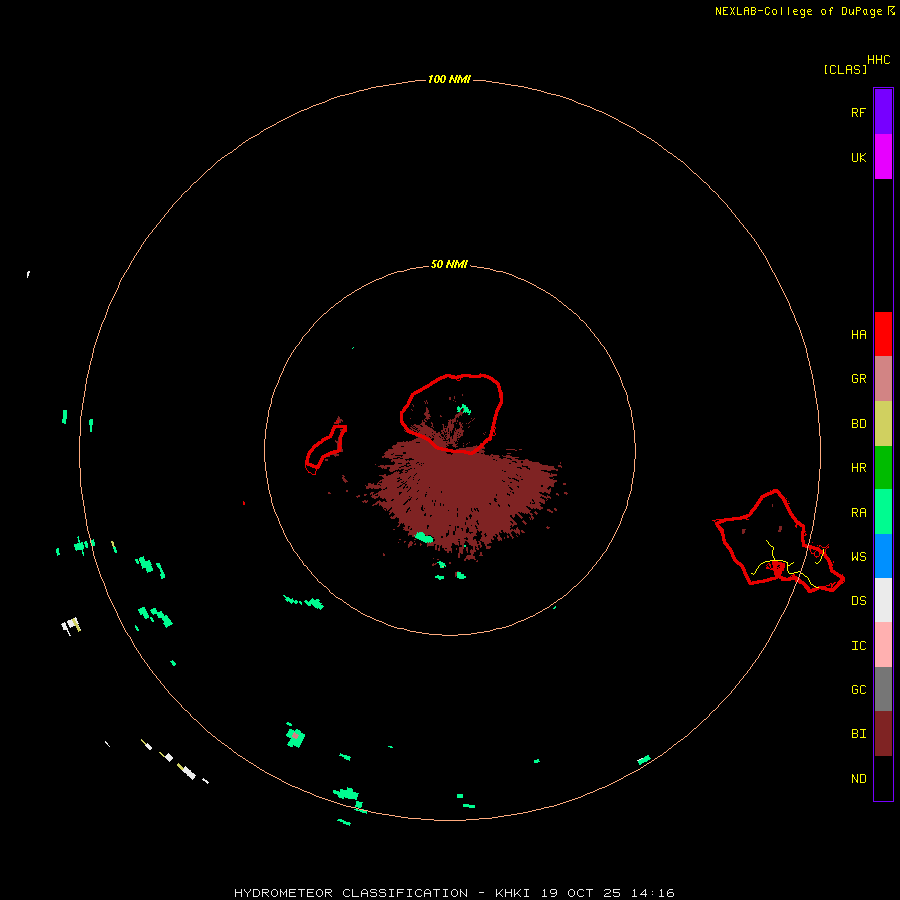Screen dimensions: 900x900
Task: Click the WS legend label
Action: click(858, 557)
